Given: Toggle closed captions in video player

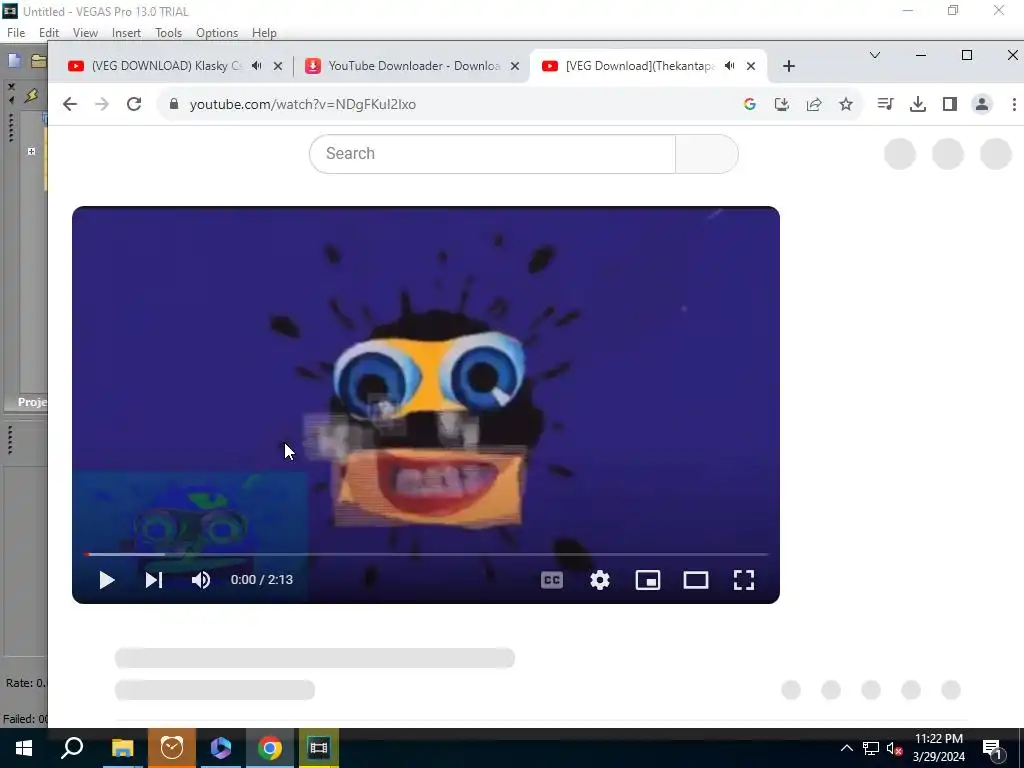Looking at the screenshot, I should [x=552, y=580].
